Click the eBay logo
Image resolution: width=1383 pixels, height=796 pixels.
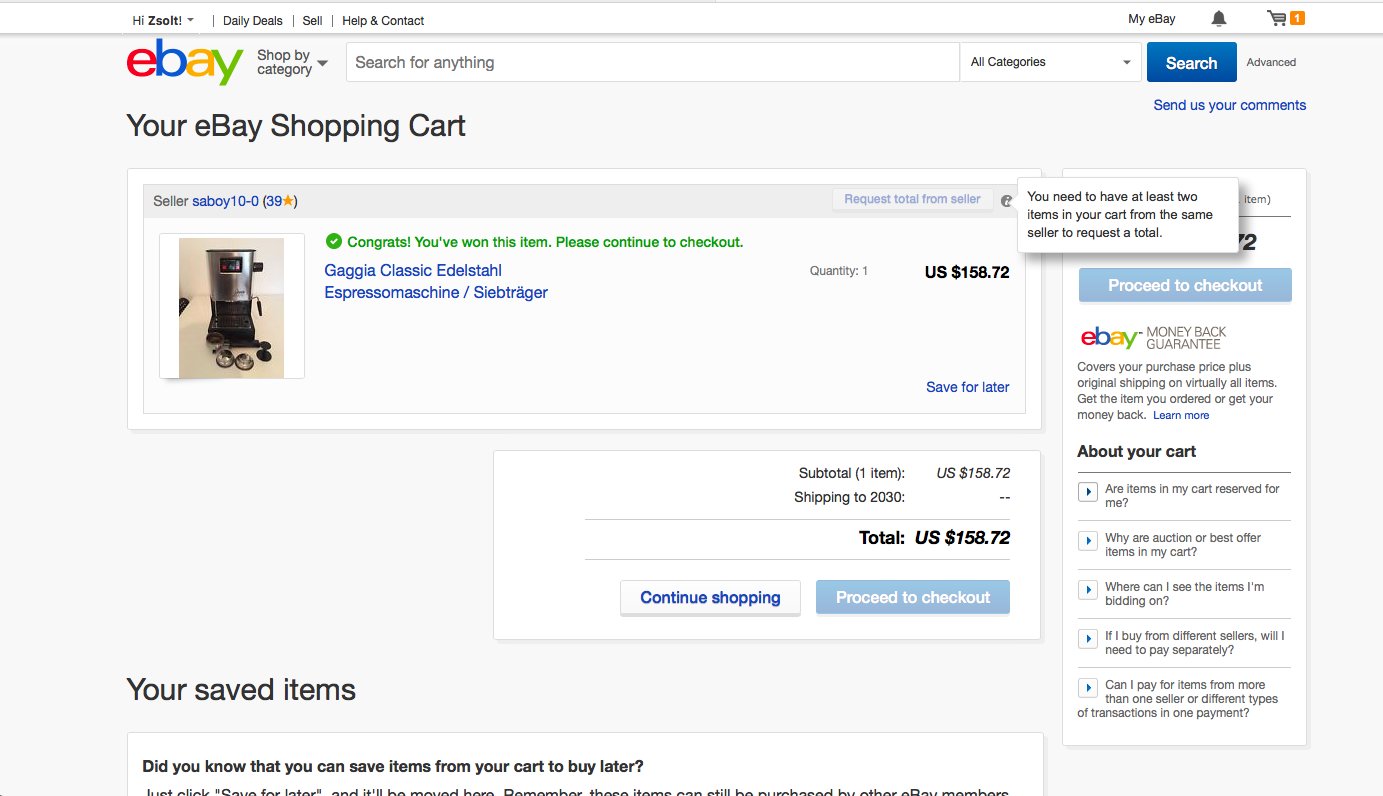coord(185,62)
